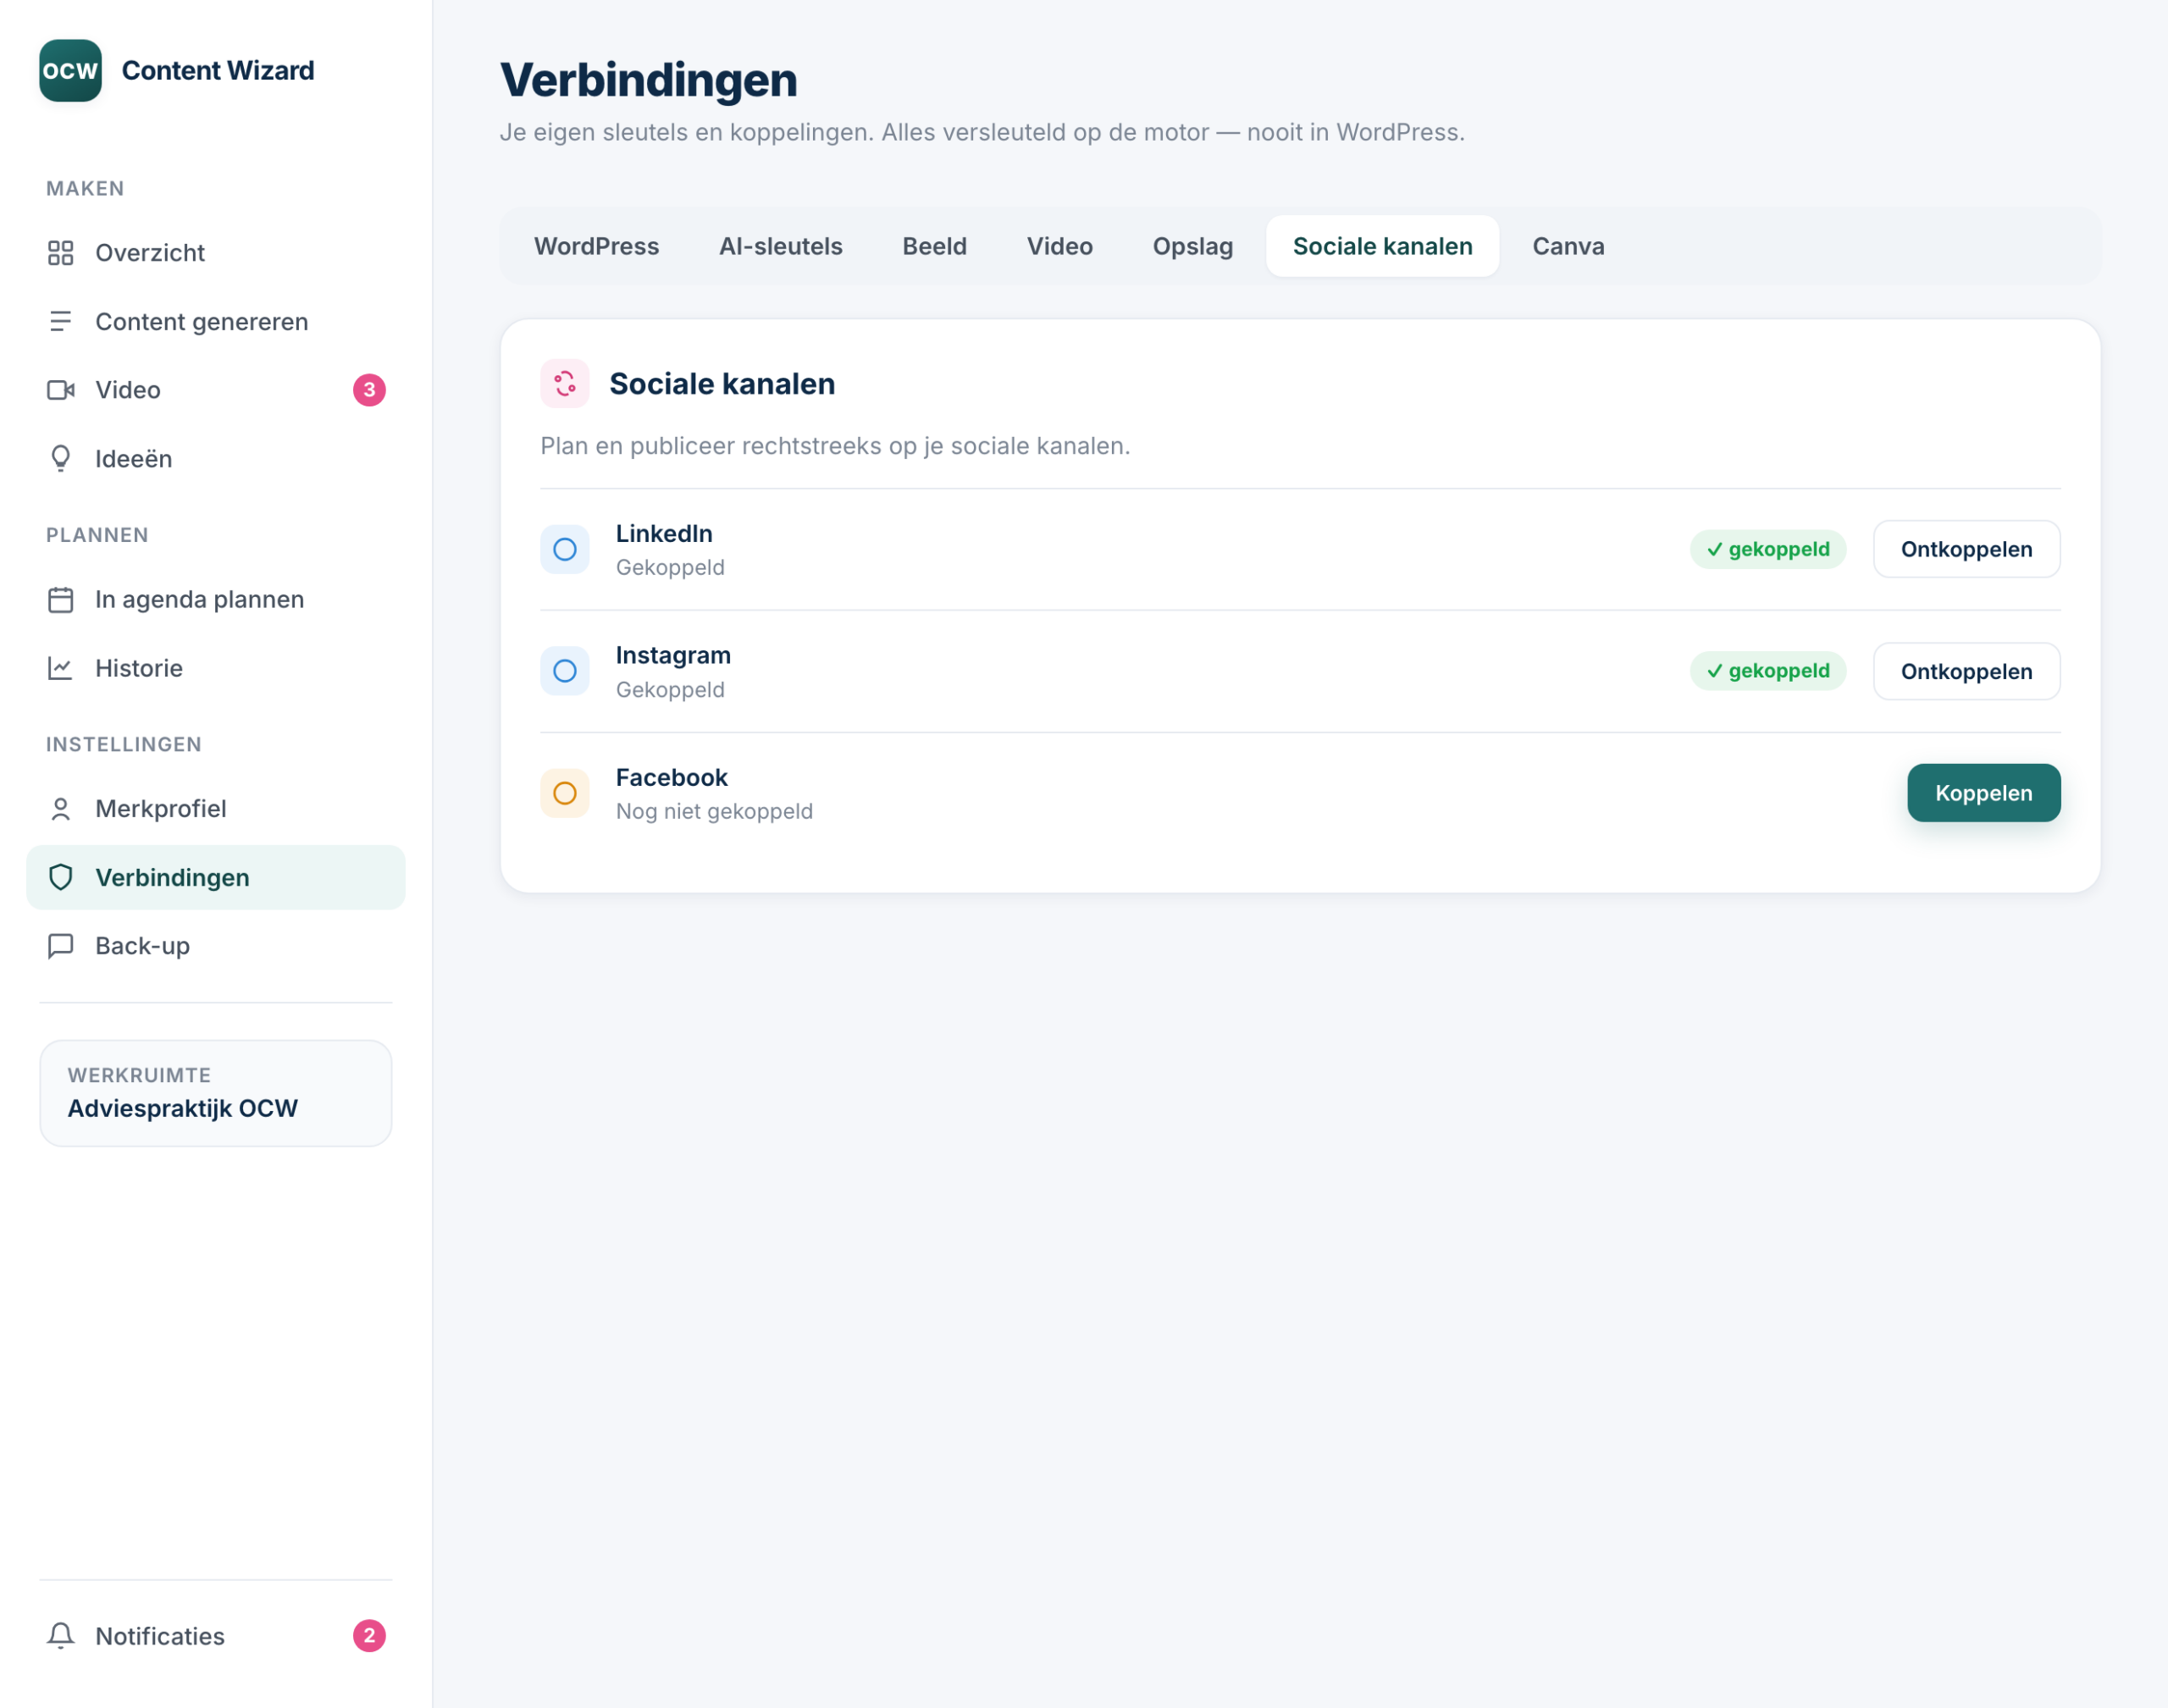Click Ontkoppelen for Instagram
This screenshot has width=2168, height=1708.
(x=1966, y=671)
